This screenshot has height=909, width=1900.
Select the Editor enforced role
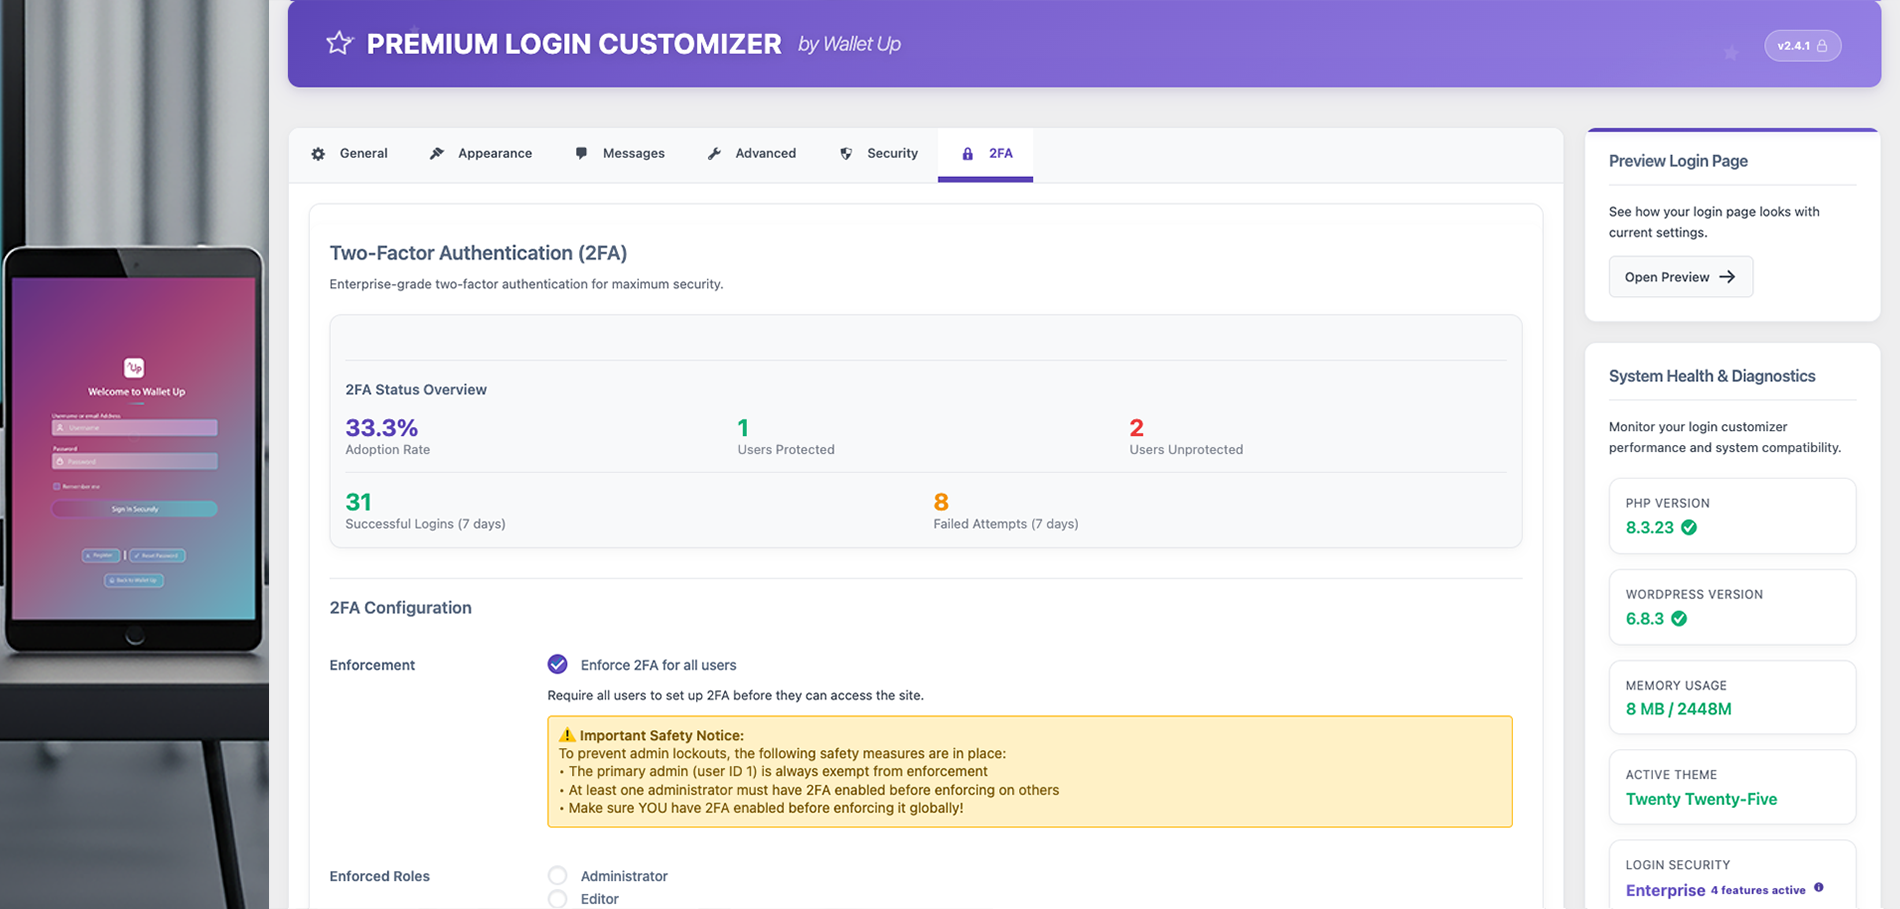pos(557,897)
